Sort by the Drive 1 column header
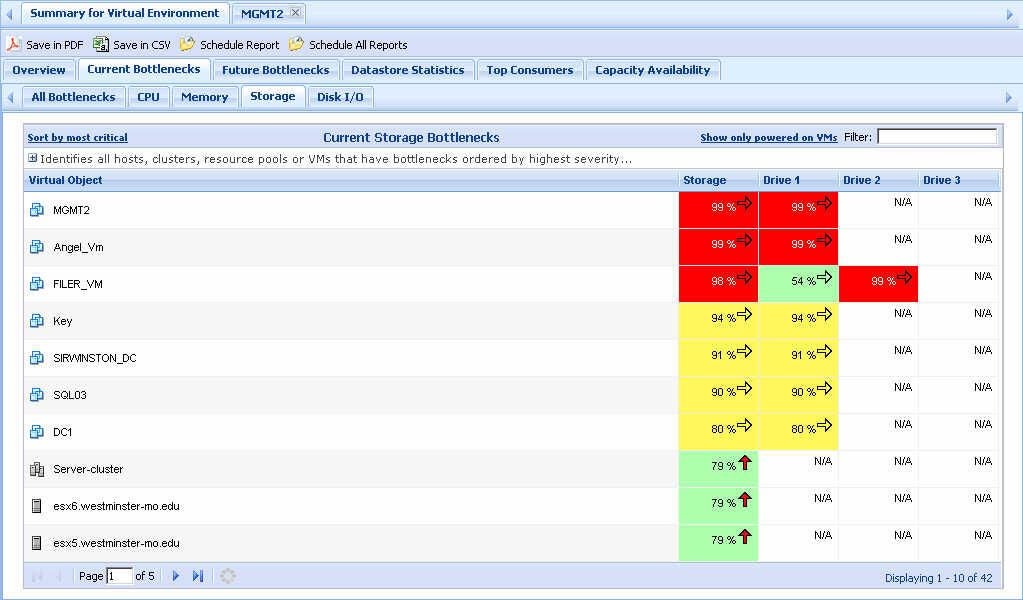Screen dimensions: 1023x600 coord(799,180)
